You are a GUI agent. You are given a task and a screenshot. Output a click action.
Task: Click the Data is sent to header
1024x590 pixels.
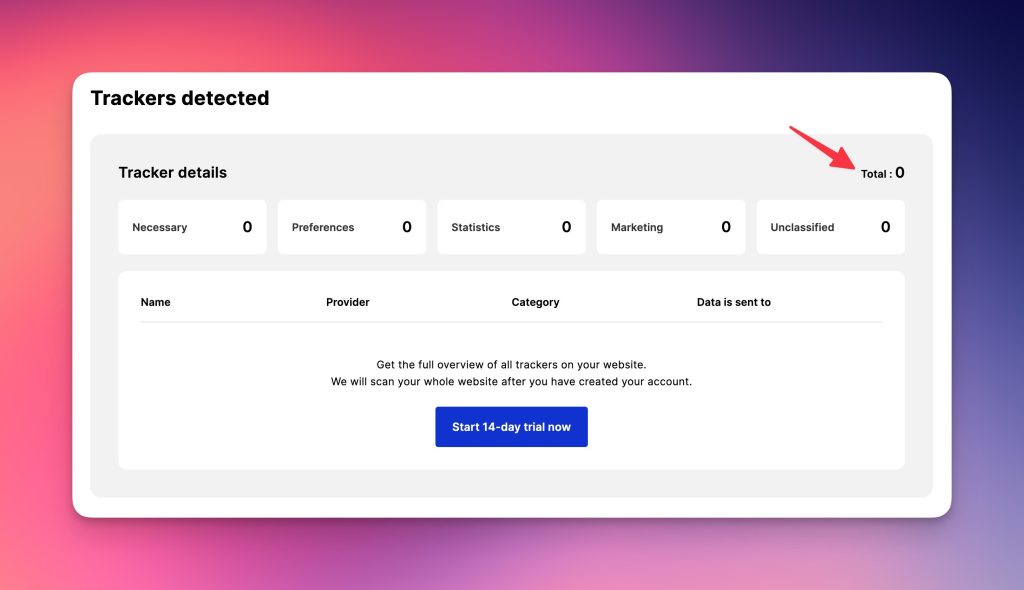click(x=734, y=302)
